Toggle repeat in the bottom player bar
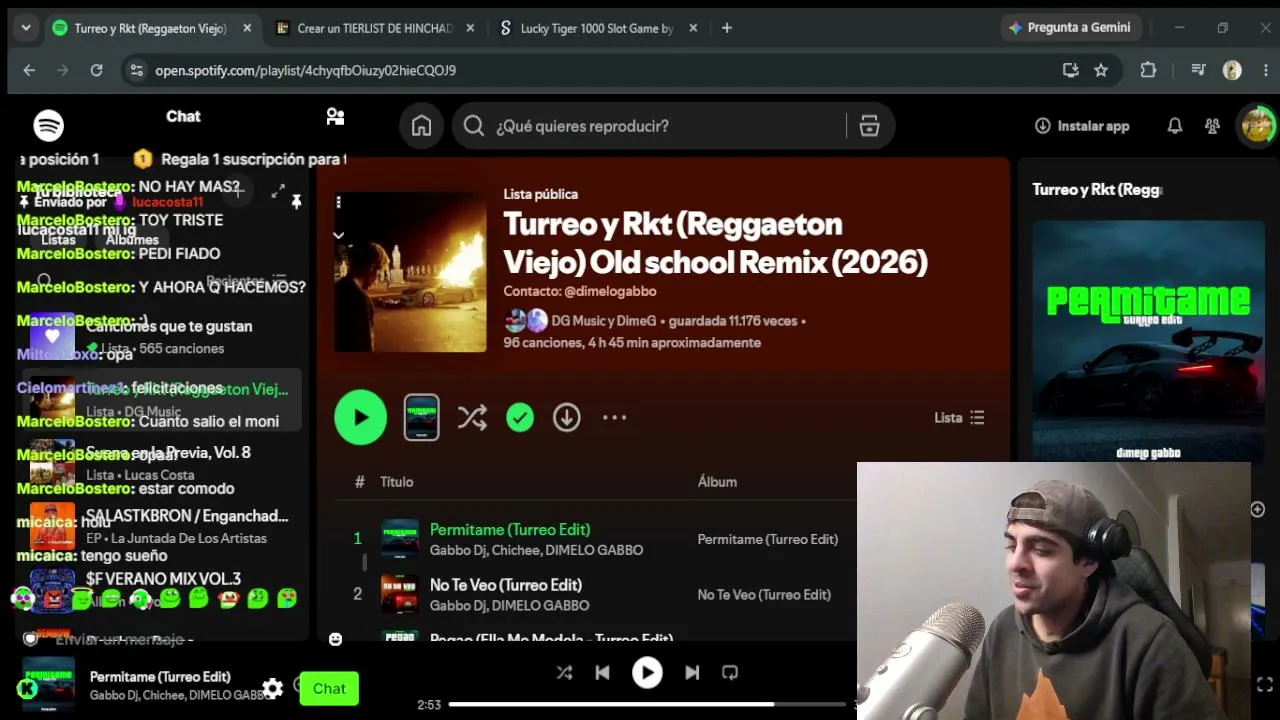The height and width of the screenshot is (720, 1280). [x=730, y=673]
